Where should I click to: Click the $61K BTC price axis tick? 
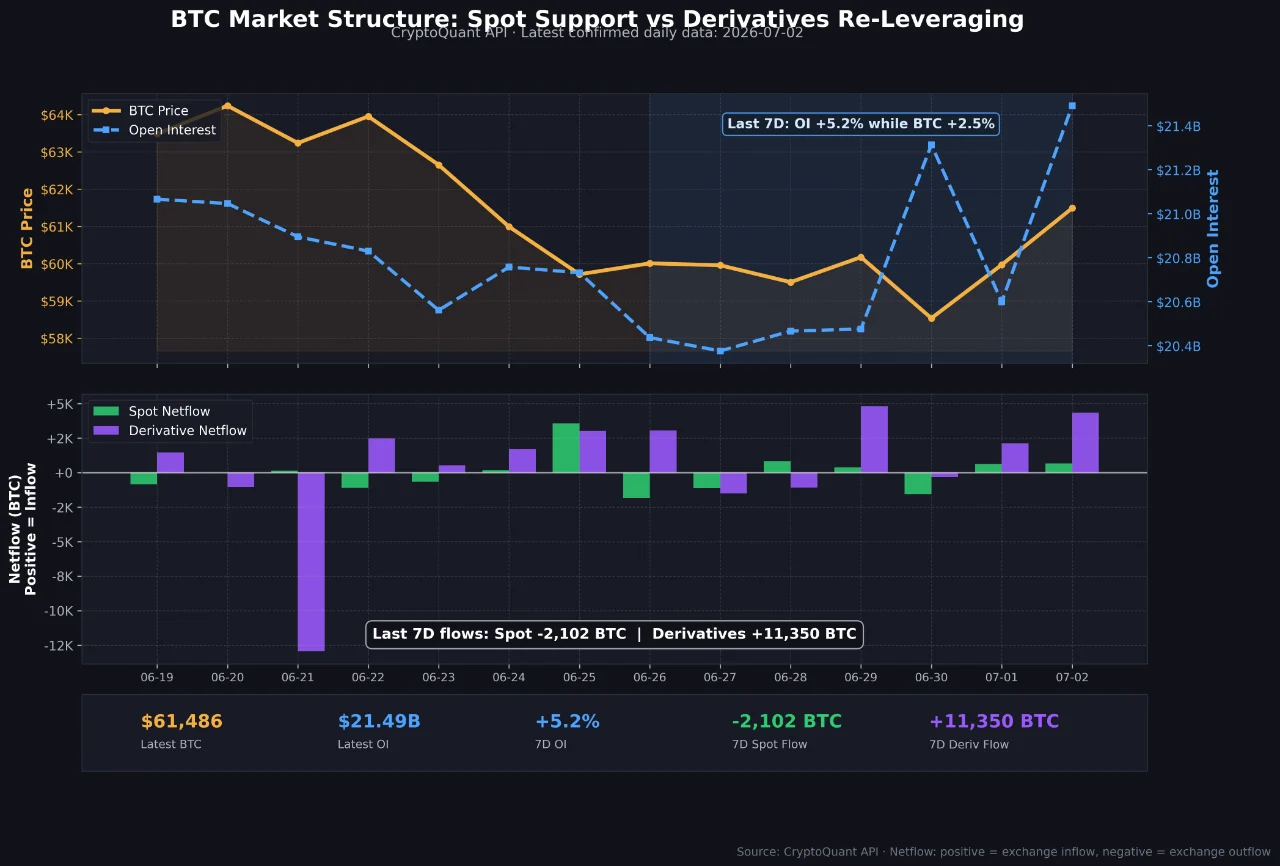coord(56,227)
